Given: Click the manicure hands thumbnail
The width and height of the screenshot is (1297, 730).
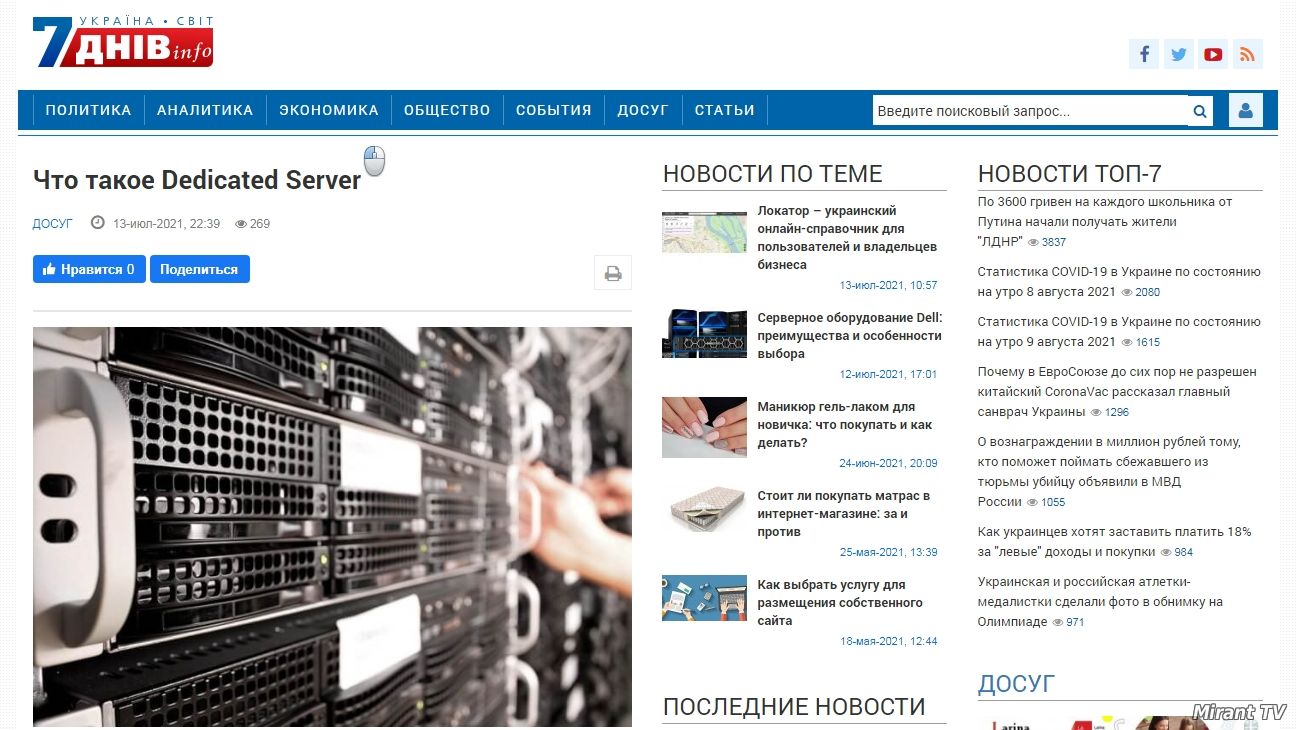Looking at the screenshot, I should pos(704,427).
